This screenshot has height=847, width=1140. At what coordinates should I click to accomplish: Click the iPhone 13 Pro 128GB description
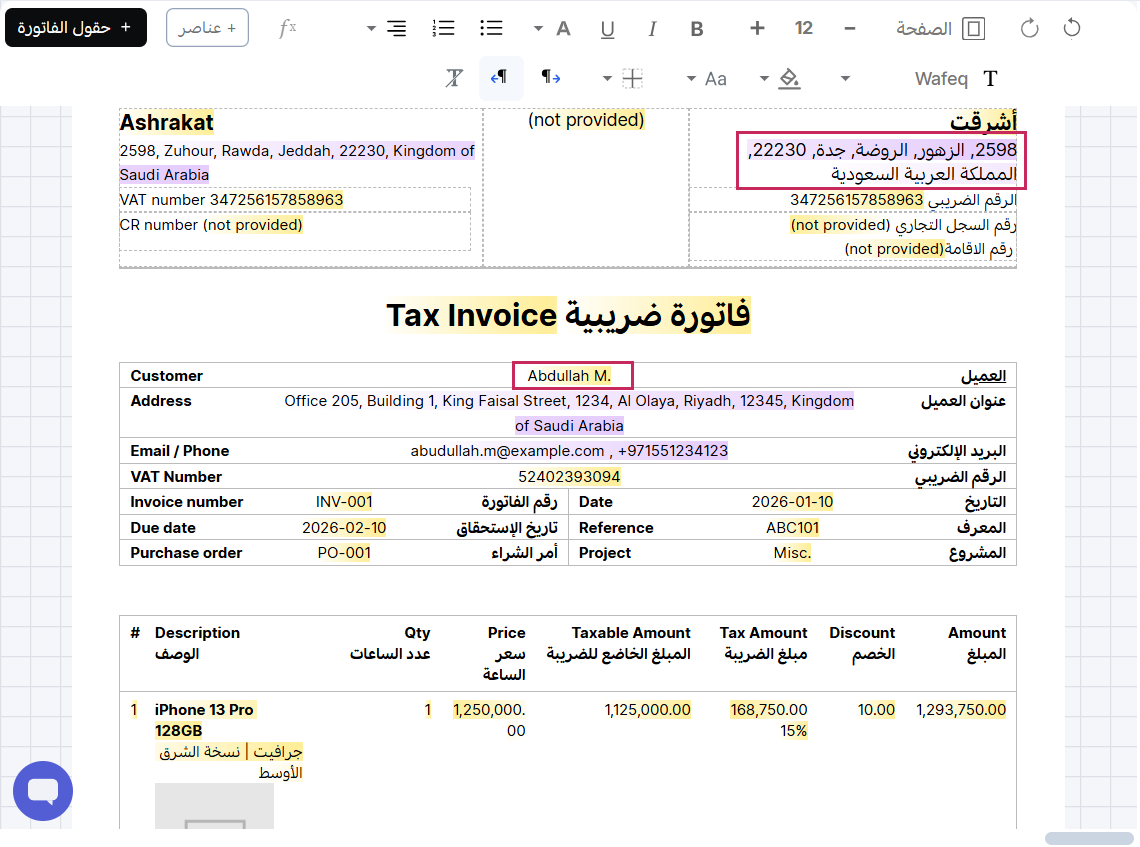(204, 720)
